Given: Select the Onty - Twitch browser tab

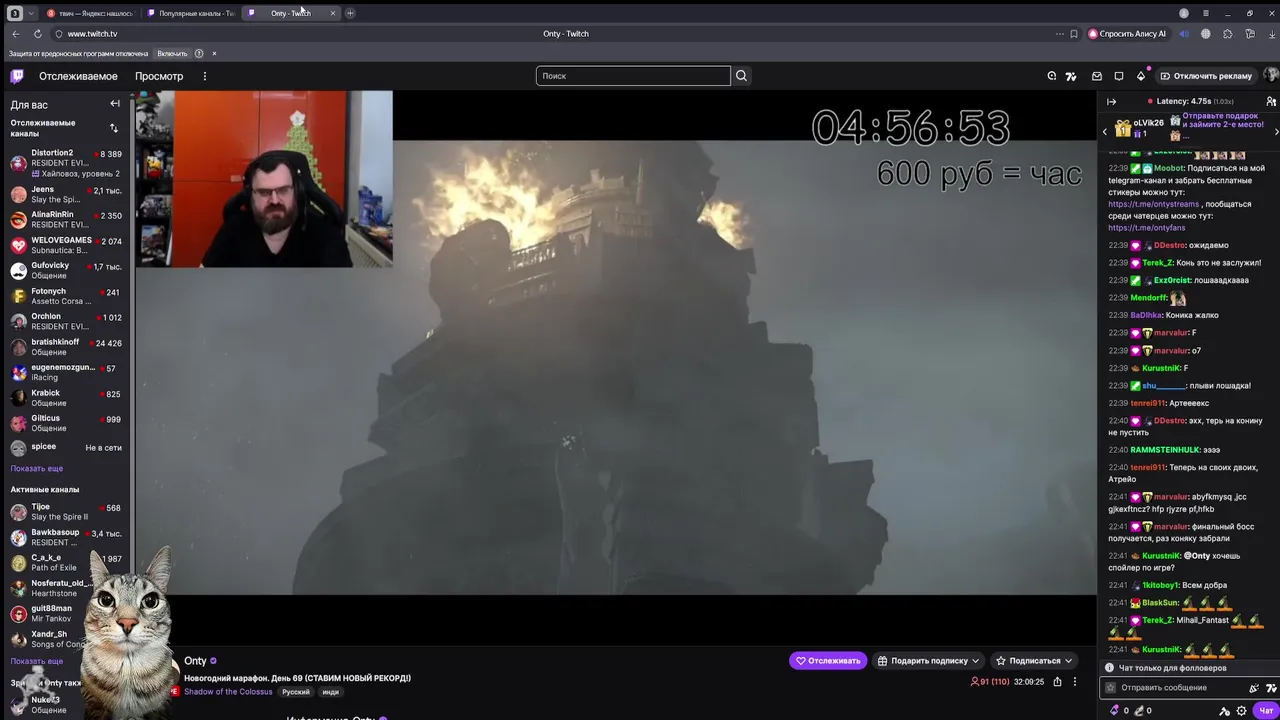Looking at the screenshot, I should click(290, 13).
